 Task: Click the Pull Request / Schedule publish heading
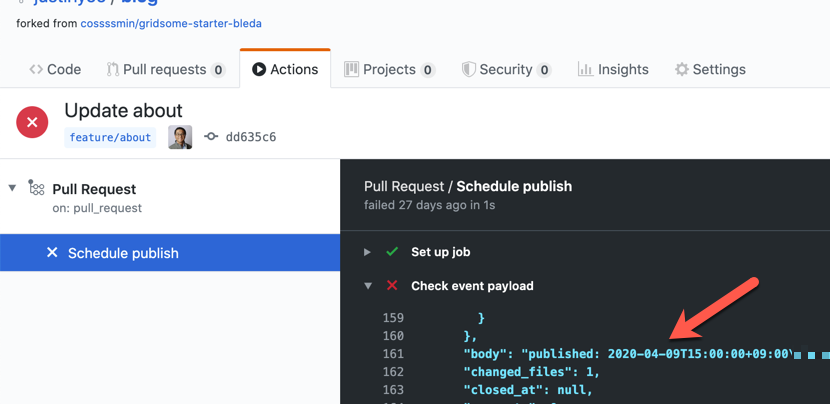pyautogui.click(x=468, y=186)
